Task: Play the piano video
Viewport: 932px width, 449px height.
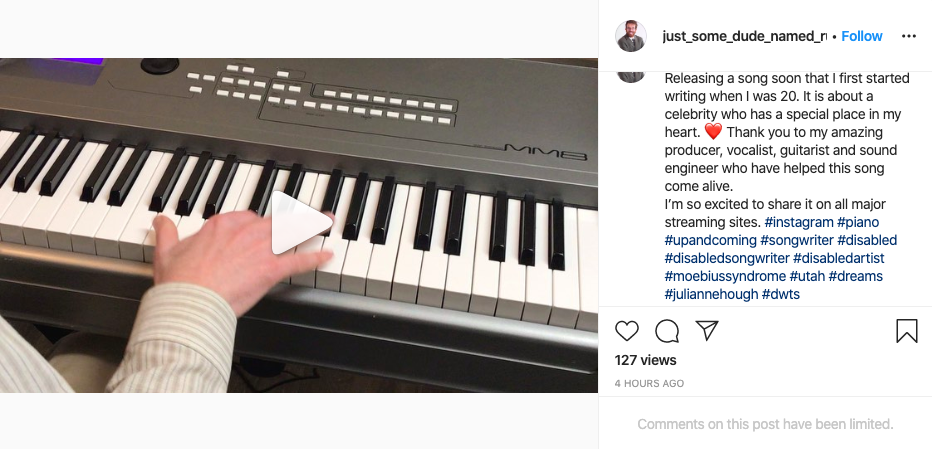Action: [x=301, y=222]
